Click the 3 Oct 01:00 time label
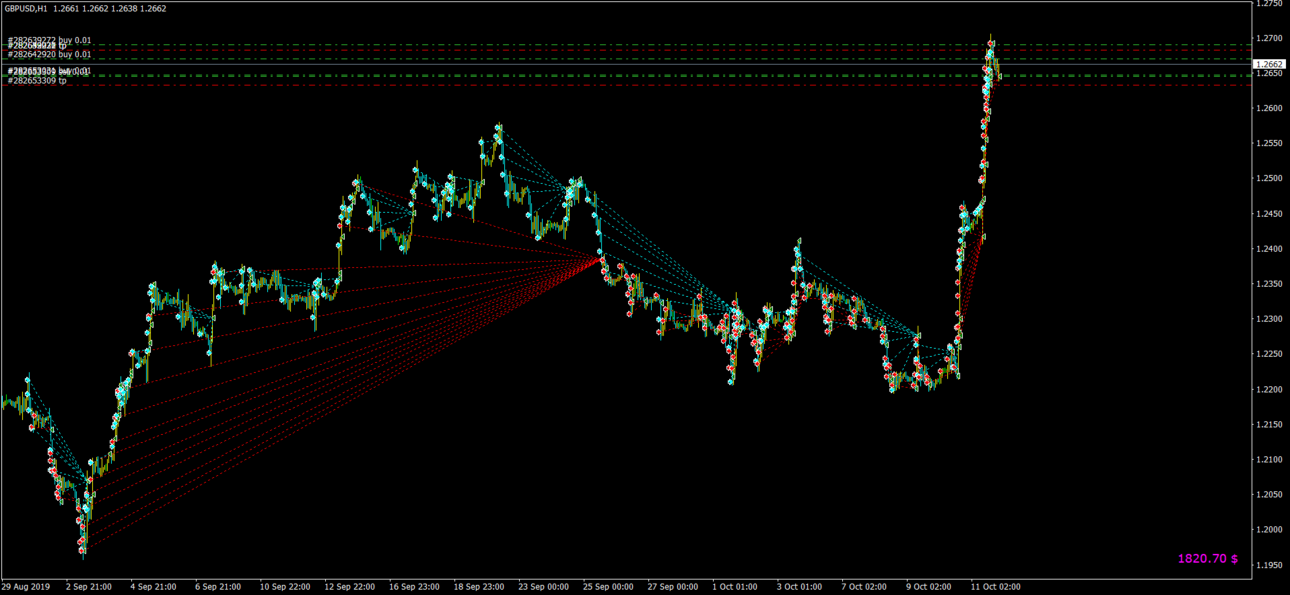 point(800,587)
